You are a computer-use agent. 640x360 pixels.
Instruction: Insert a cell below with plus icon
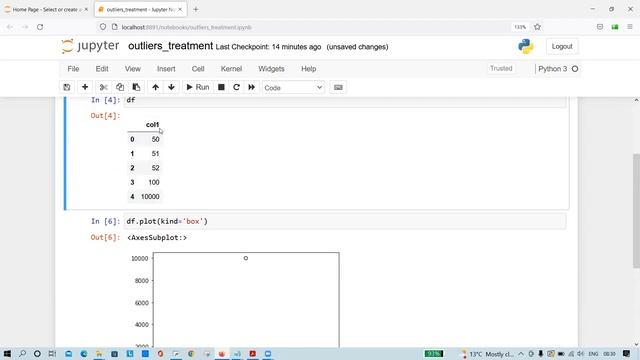[x=85, y=87]
